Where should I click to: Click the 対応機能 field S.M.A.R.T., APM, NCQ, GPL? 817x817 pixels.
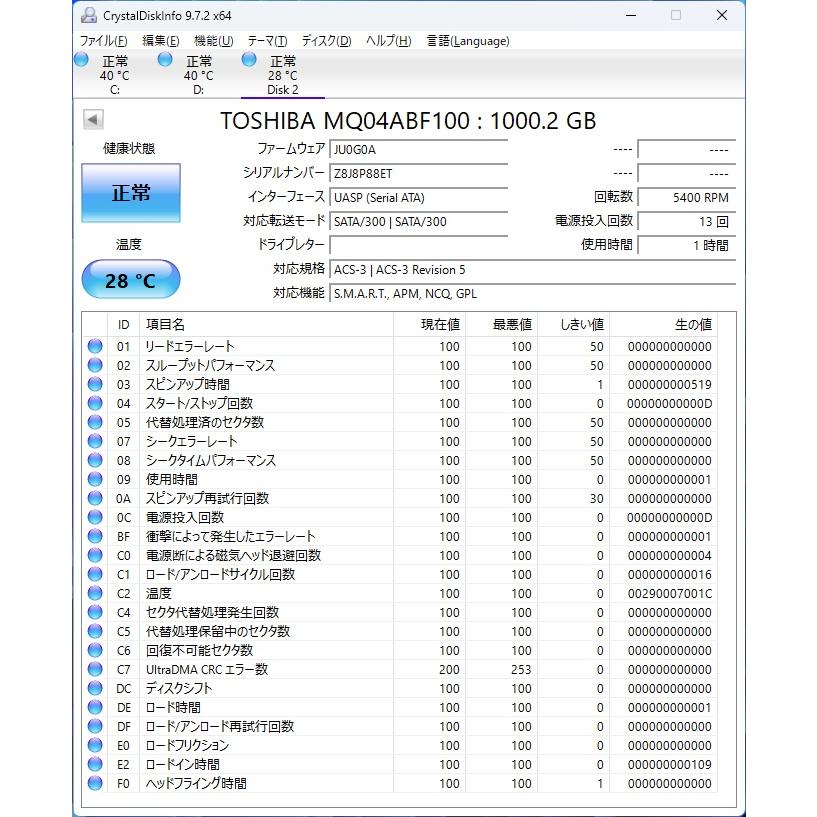tap(533, 293)
